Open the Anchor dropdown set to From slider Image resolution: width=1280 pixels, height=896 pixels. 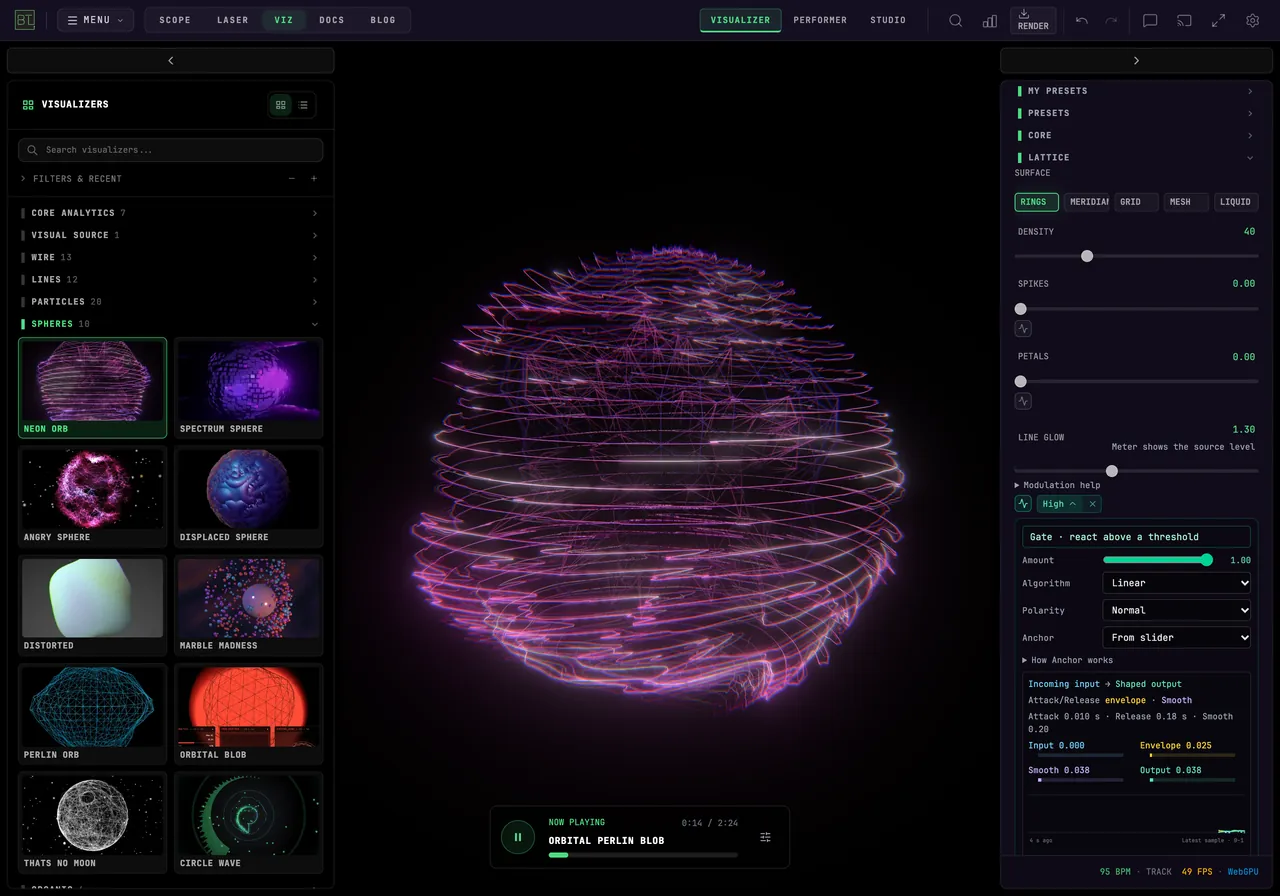[1177, 637]
